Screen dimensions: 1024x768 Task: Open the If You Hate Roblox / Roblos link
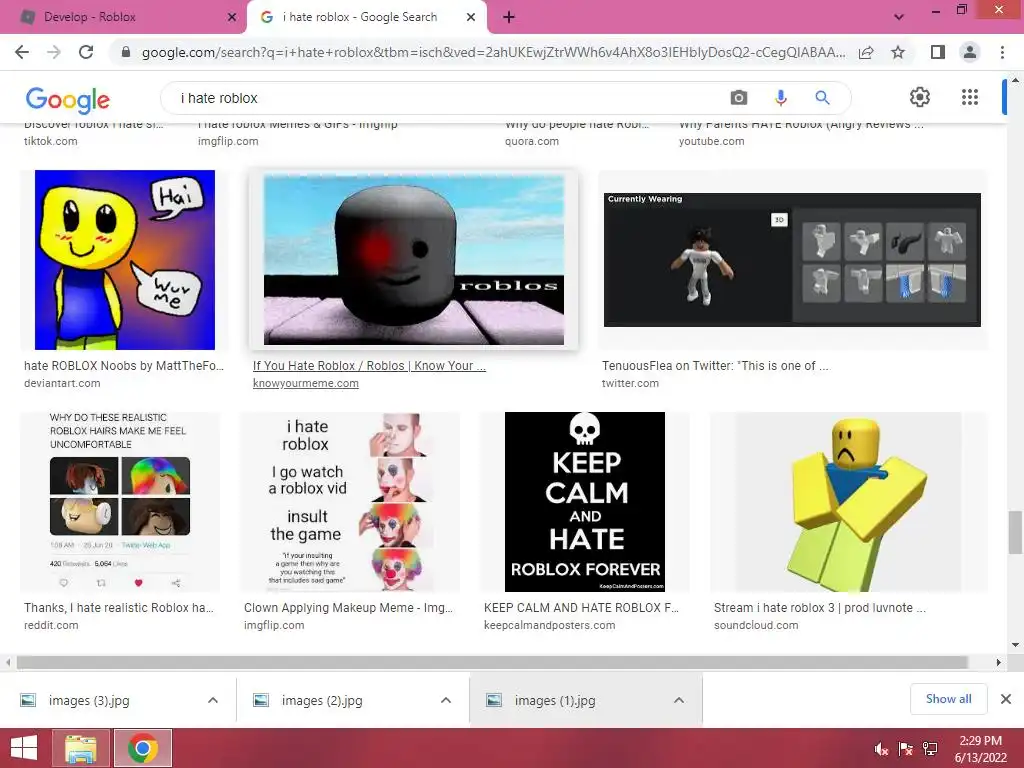pos(369,366)
